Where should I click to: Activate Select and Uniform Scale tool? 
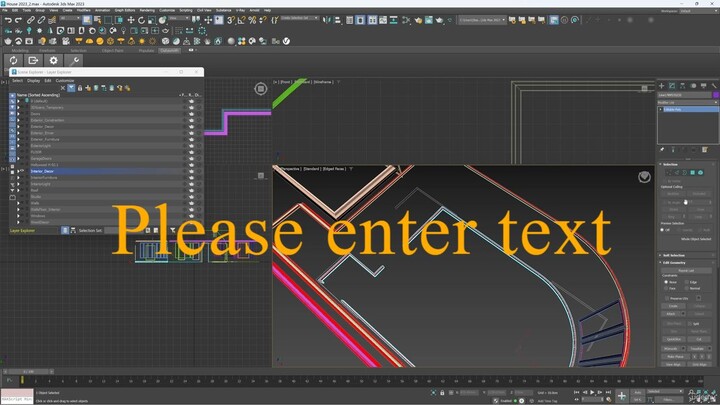click(152, 20)
